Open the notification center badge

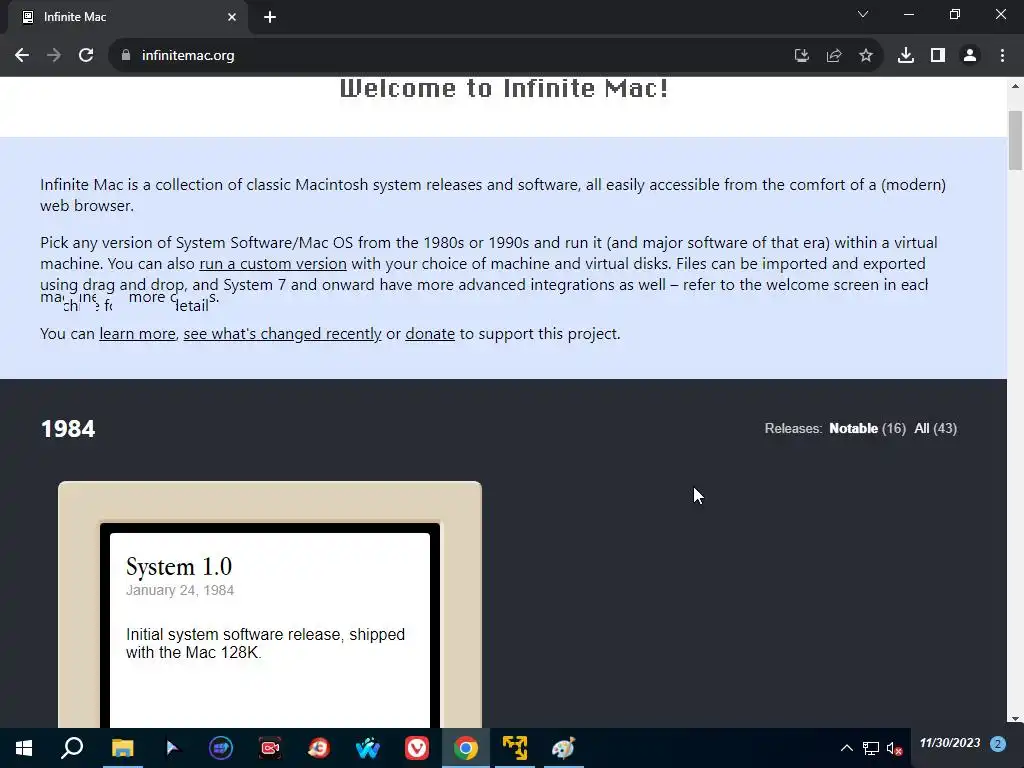(x=998, y=744)
